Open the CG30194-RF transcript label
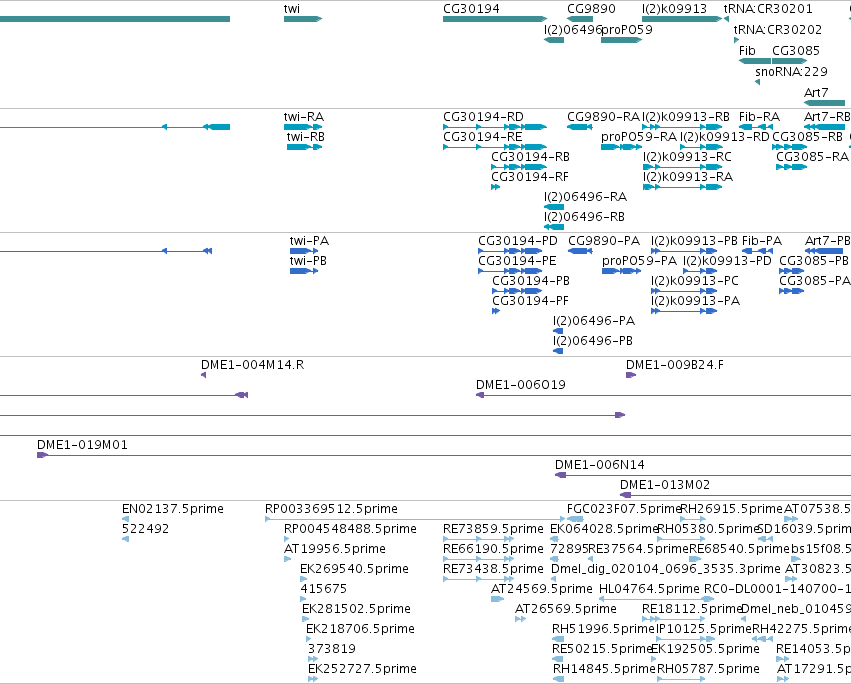The image size is (851, 684). pos(530,177)
